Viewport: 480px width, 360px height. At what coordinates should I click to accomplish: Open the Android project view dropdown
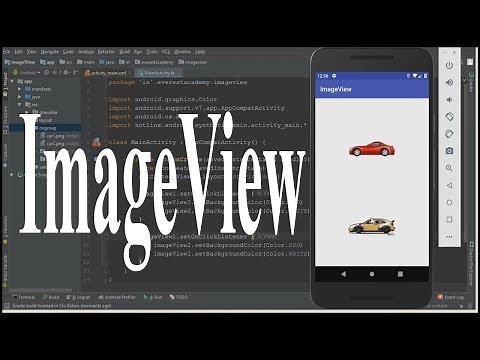(27, 72)
